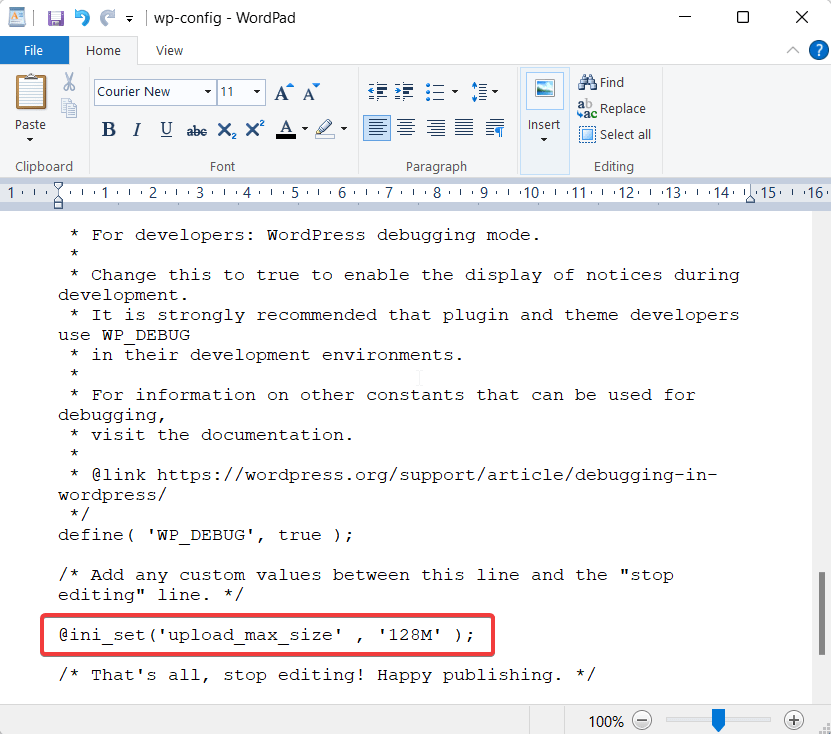Toggle strikethrough formatting
Screen dimensions: 831x734
(196, 130)
